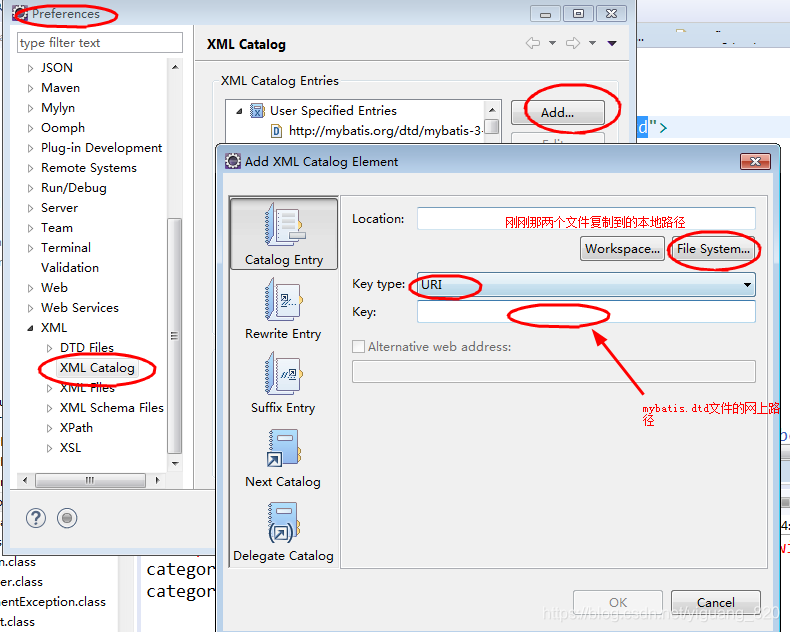Screen dimensions: 790x632
Task: Click the preferences tree horizontal scrollbar
Action: pyautogui.click(x=90, y=480)
